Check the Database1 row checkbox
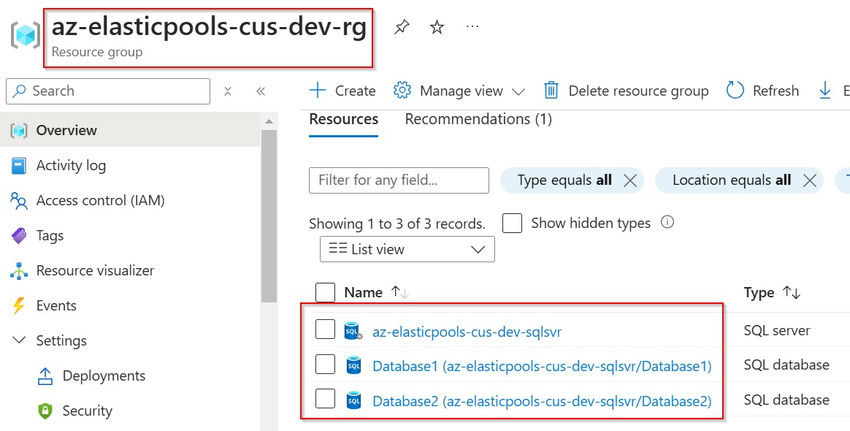 (x=325, y=364)
